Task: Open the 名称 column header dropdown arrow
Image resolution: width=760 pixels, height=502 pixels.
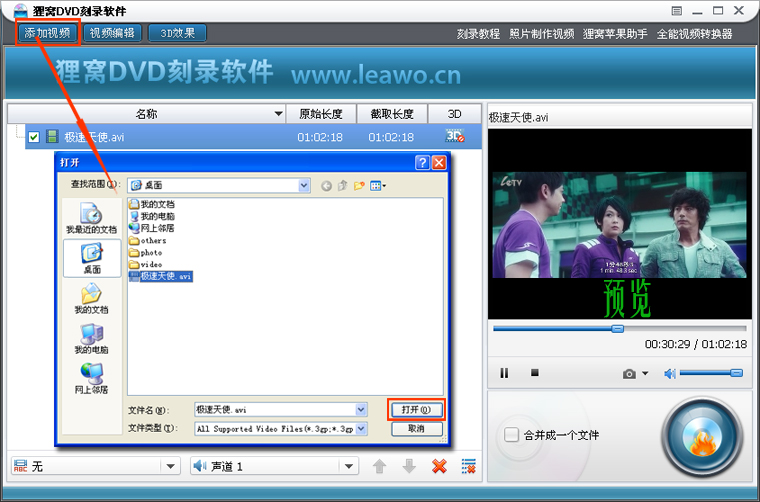Action: pos(278,114)
